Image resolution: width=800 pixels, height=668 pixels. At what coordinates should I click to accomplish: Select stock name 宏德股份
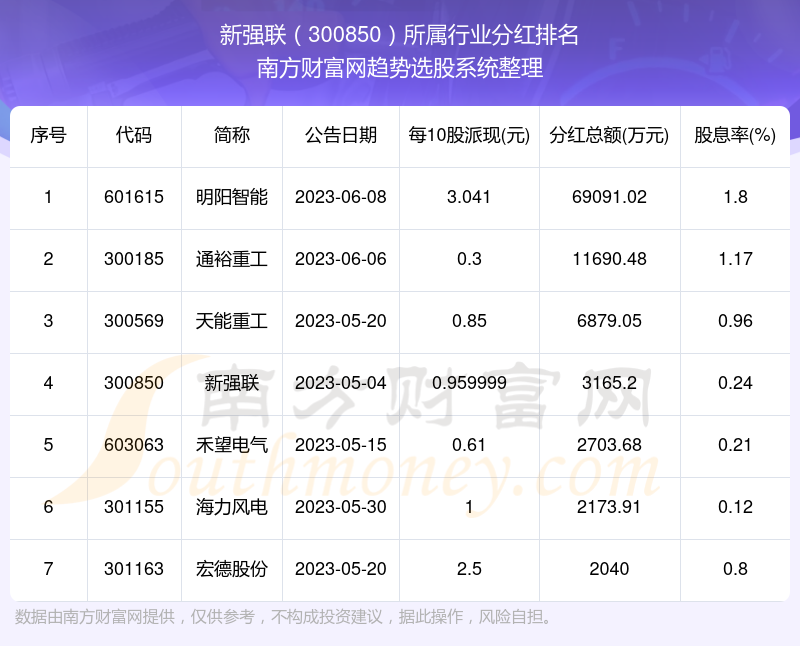pos(232,569)
